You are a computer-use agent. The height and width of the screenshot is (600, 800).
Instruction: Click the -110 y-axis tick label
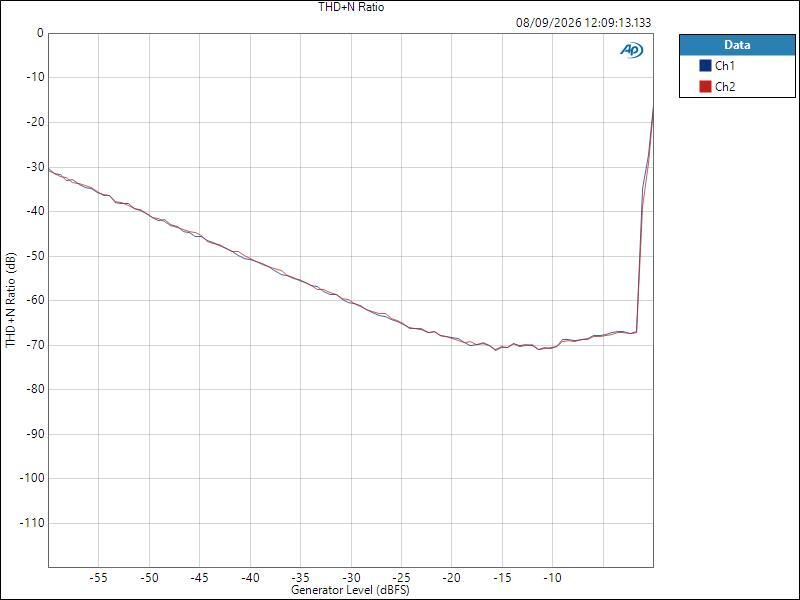coord(32,523)
